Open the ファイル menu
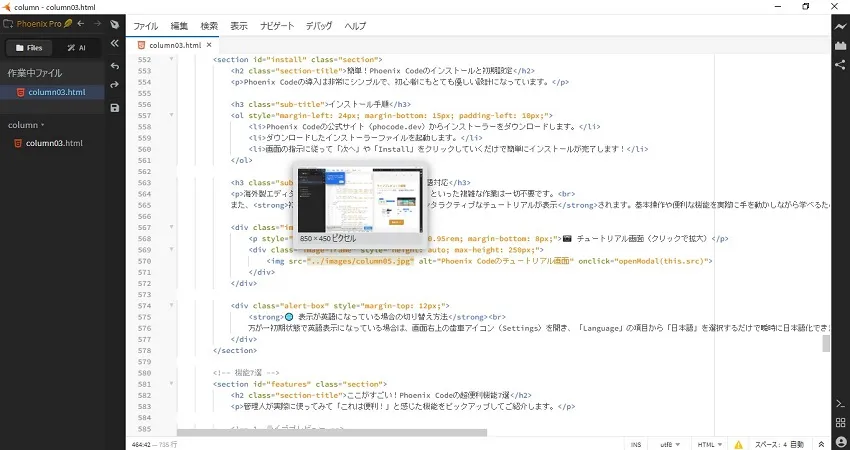The height and width of the screenshot is (450, 850). pyautogui.click(x=145, y=26)
